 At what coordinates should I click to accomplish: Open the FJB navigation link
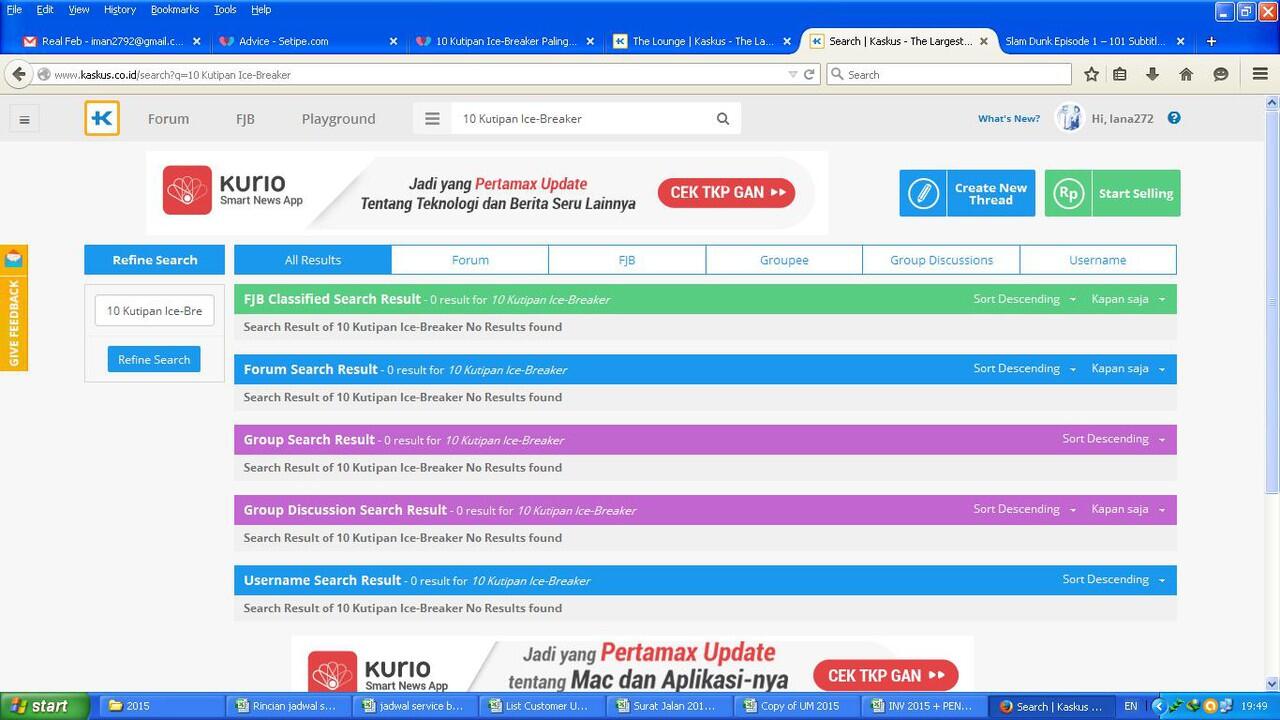(245, 118)
